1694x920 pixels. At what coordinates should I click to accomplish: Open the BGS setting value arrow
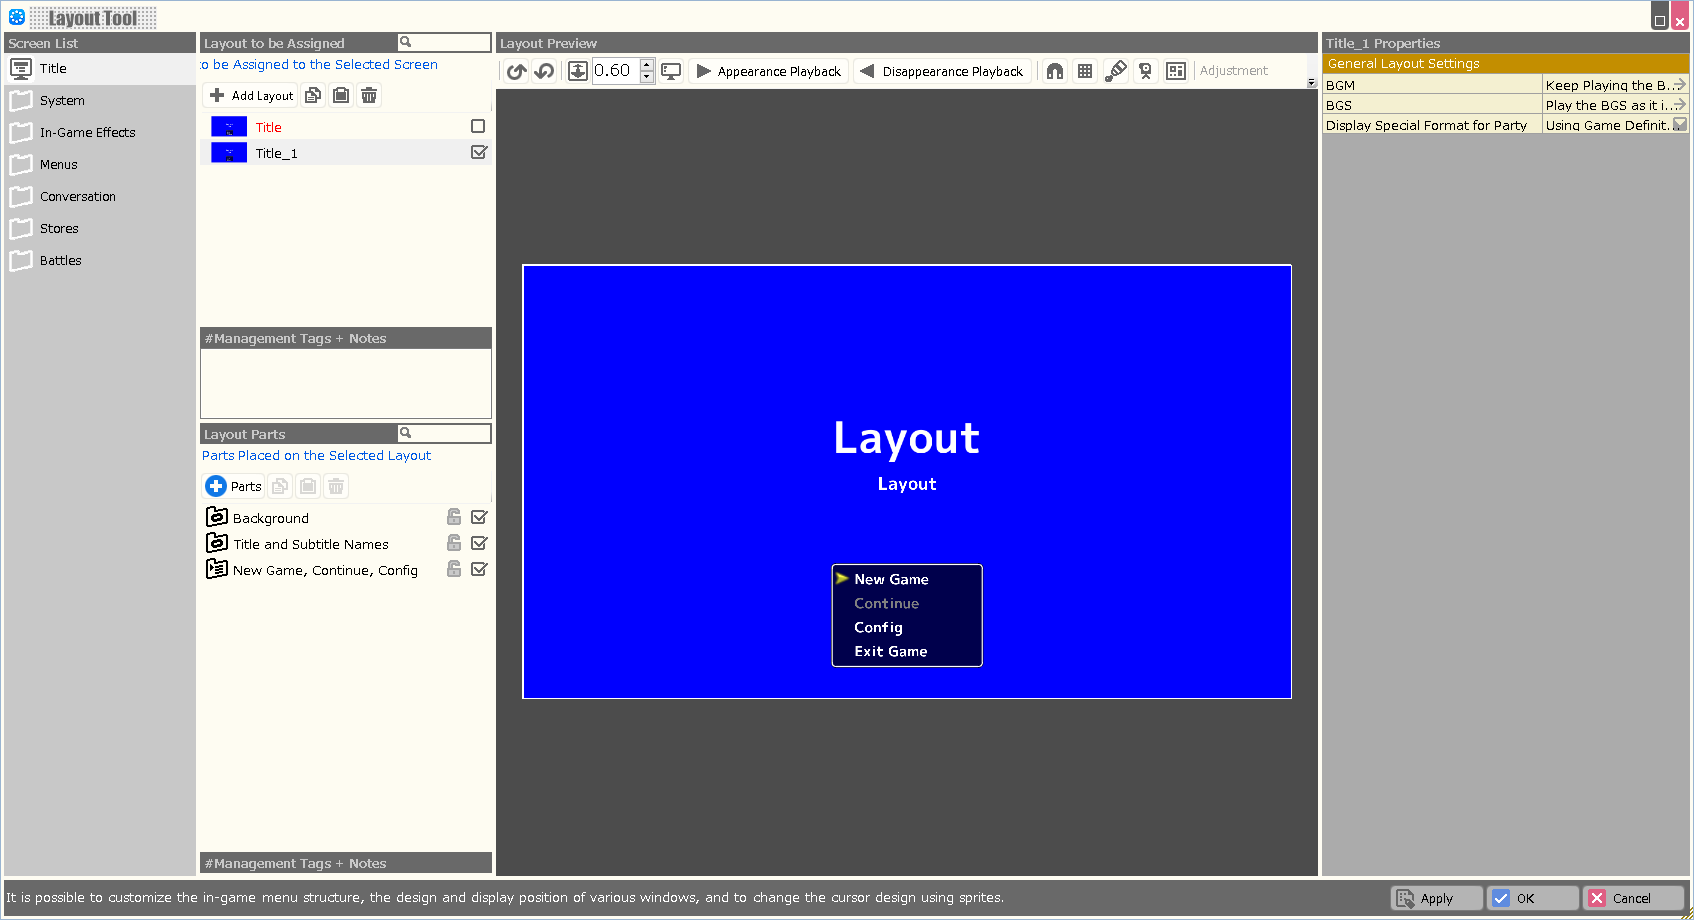point(1679,105)
